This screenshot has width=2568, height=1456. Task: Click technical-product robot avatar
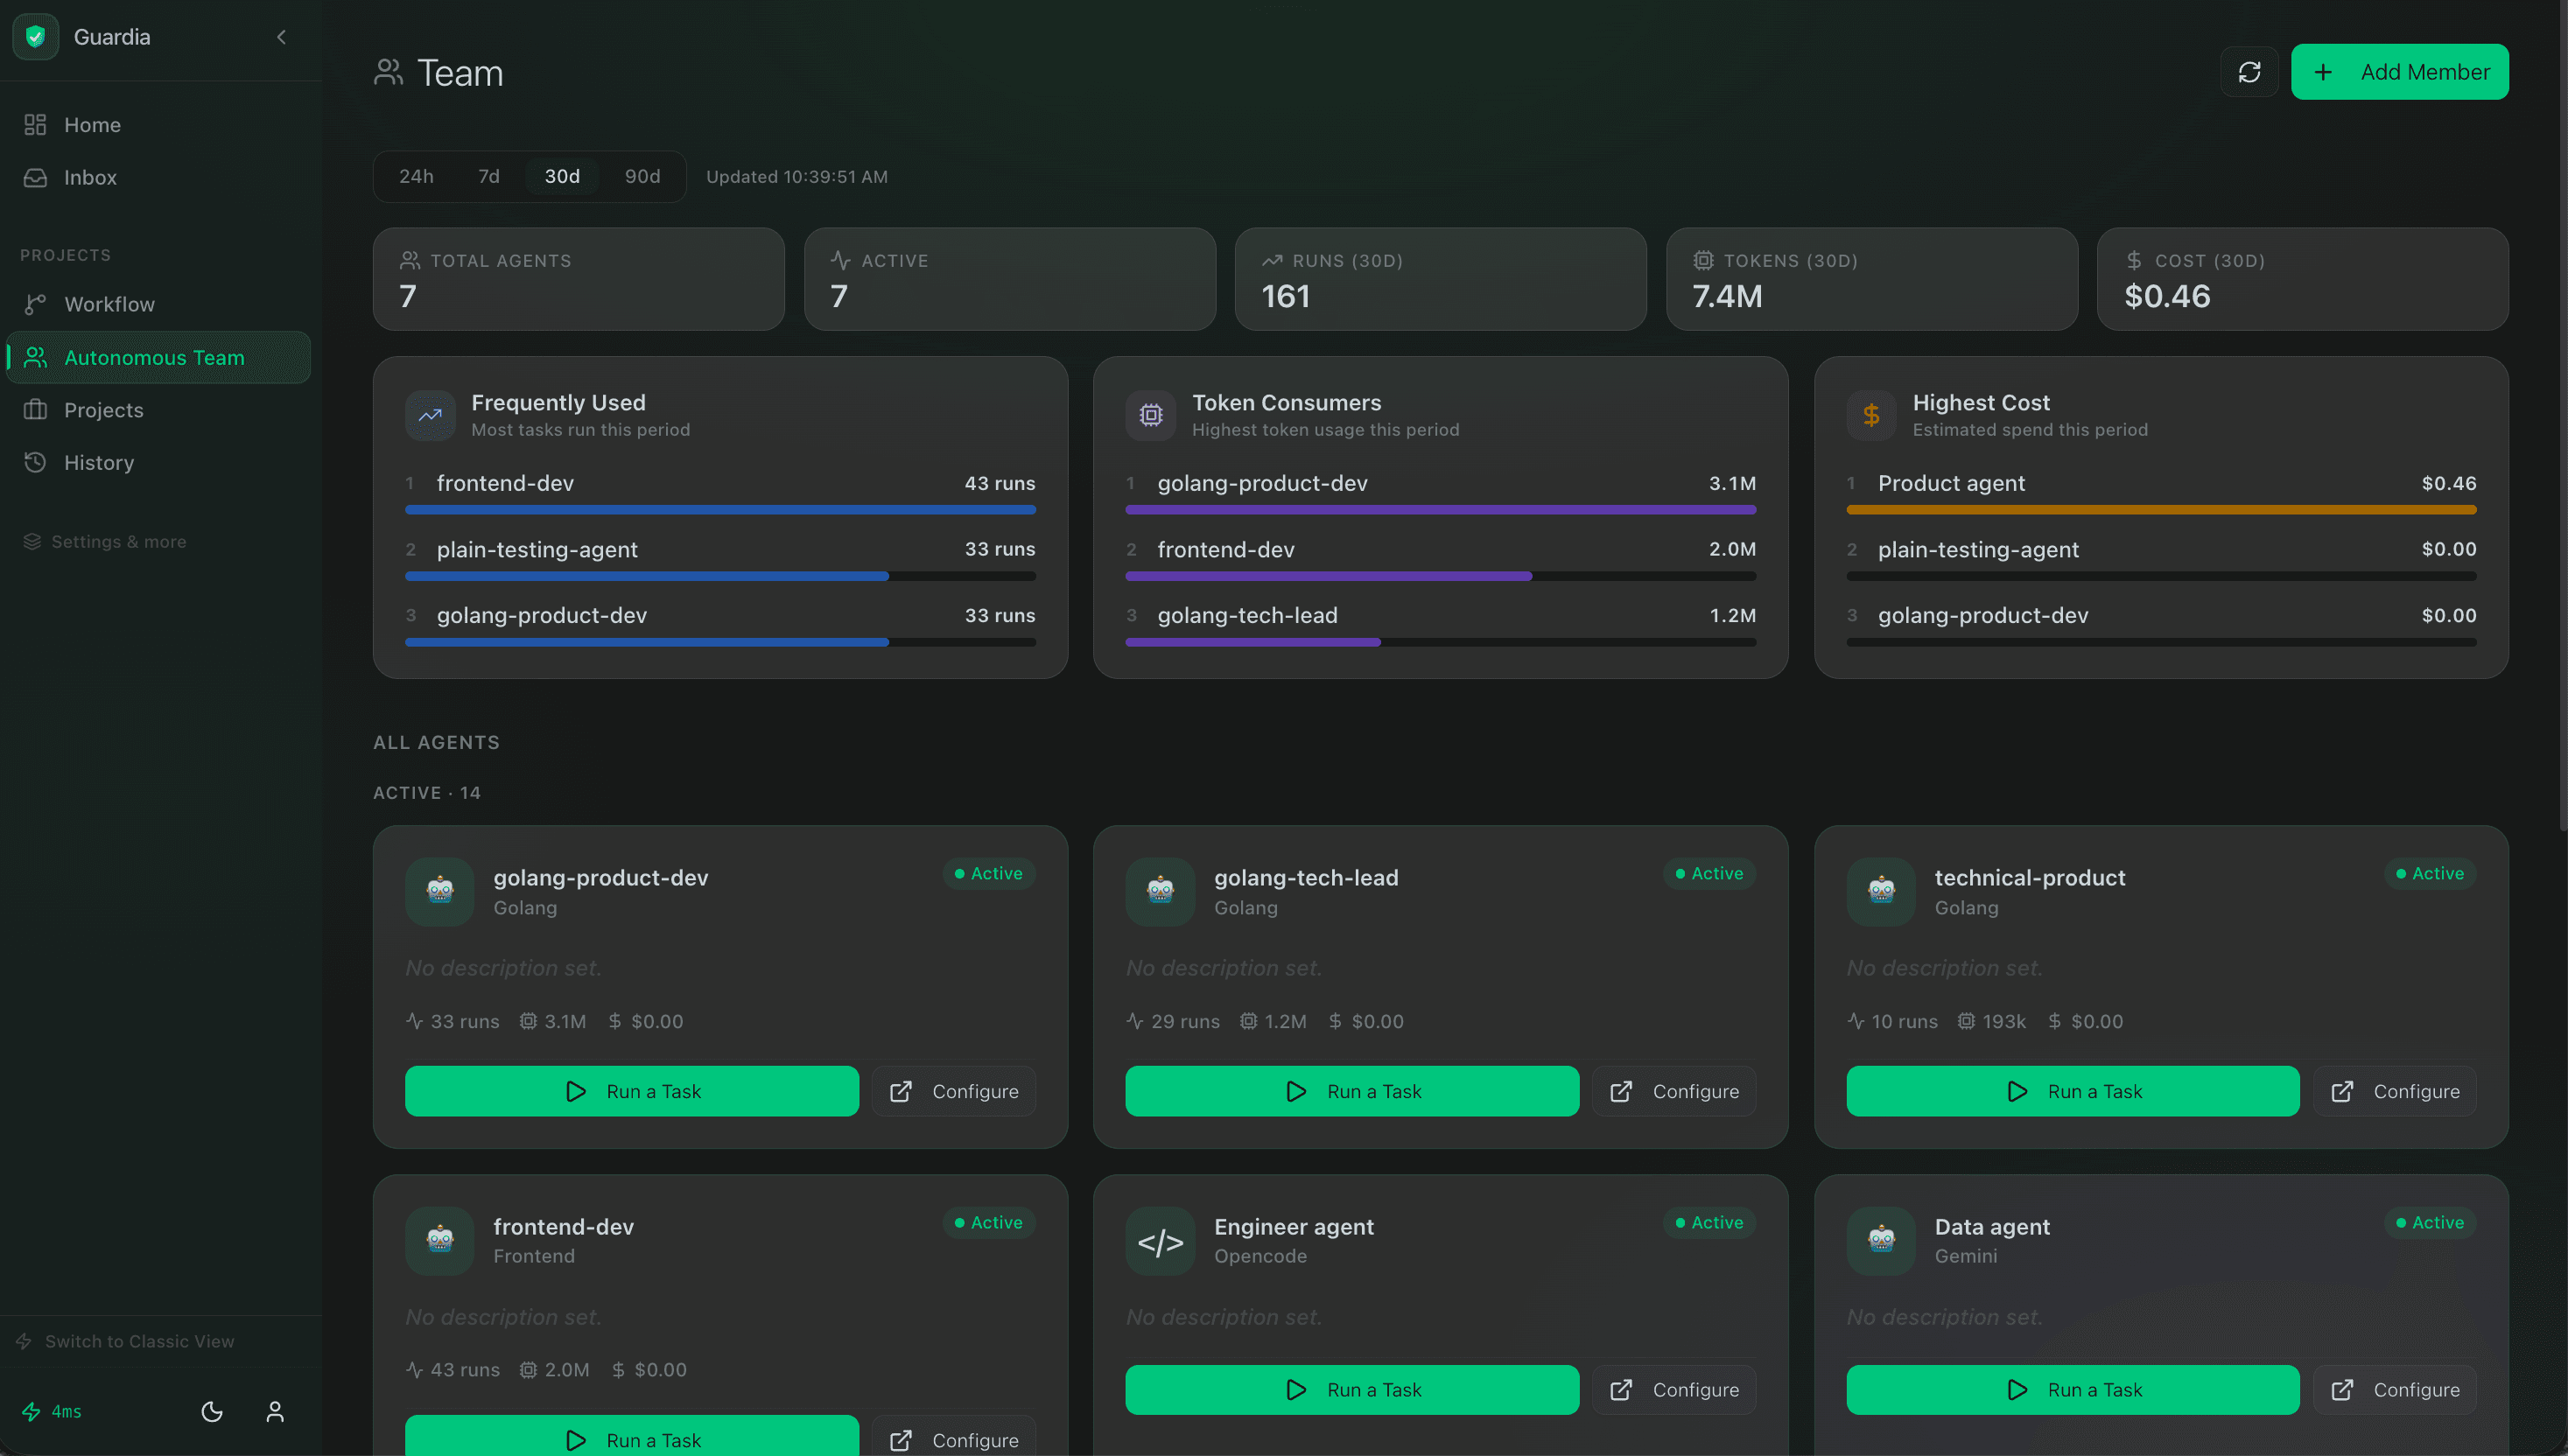(x=1881, y=891)
